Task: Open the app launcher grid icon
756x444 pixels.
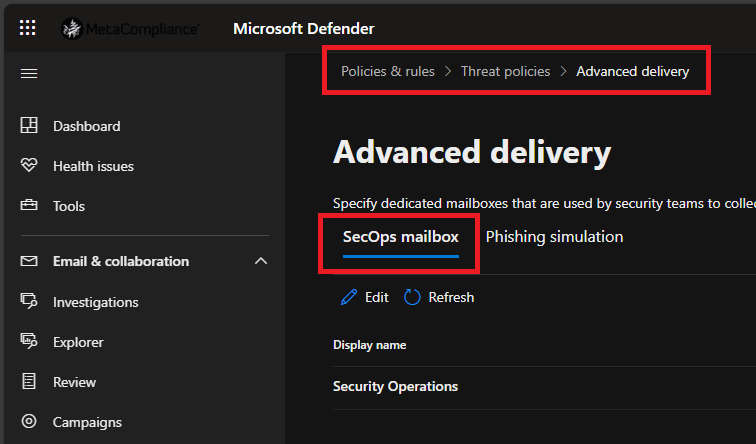Action: [x=27, y=28]
